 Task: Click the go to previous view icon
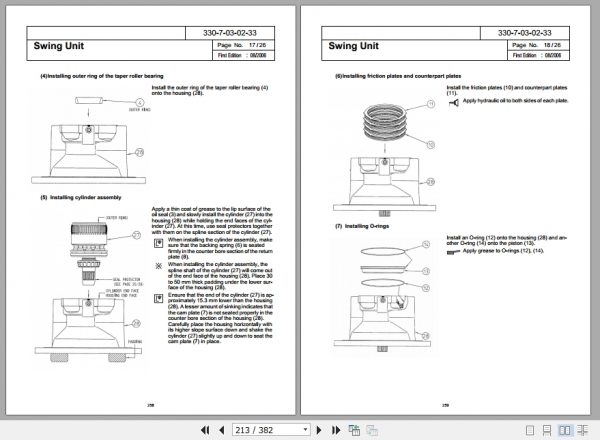click(354, 430)
